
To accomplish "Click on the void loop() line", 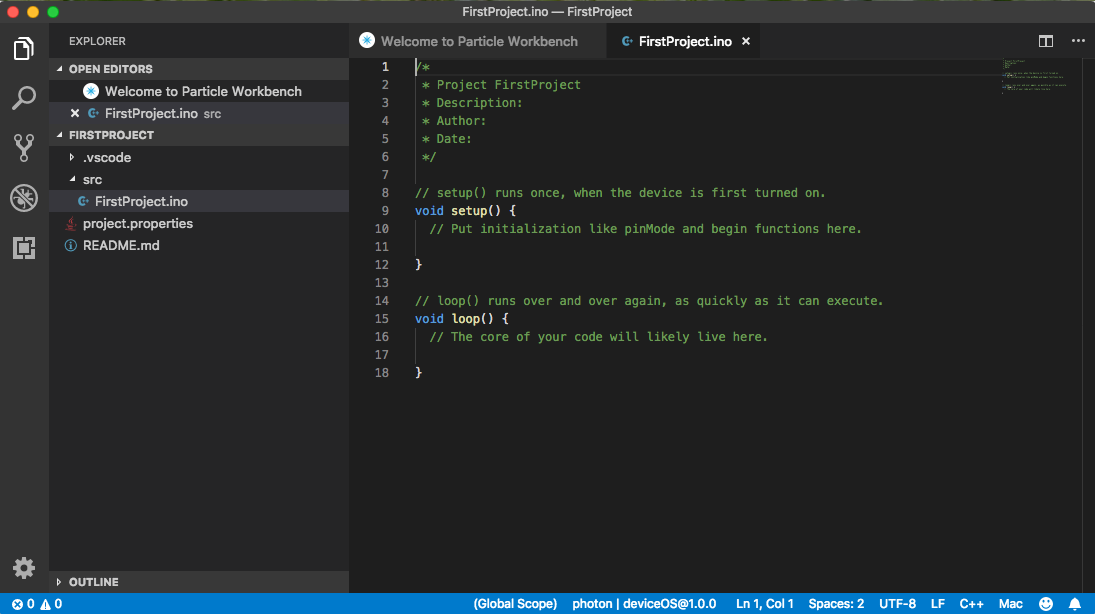I will click(x=462, y=319).
